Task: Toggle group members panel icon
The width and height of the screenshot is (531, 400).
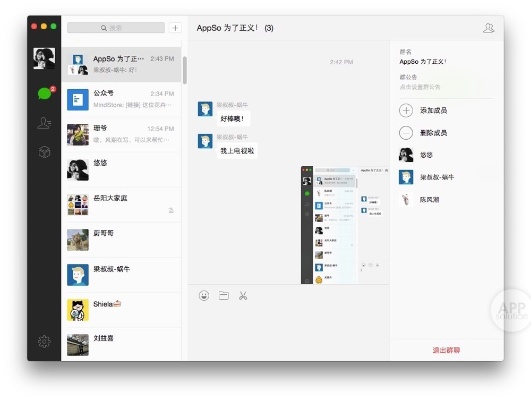Action: coord(488,28)
